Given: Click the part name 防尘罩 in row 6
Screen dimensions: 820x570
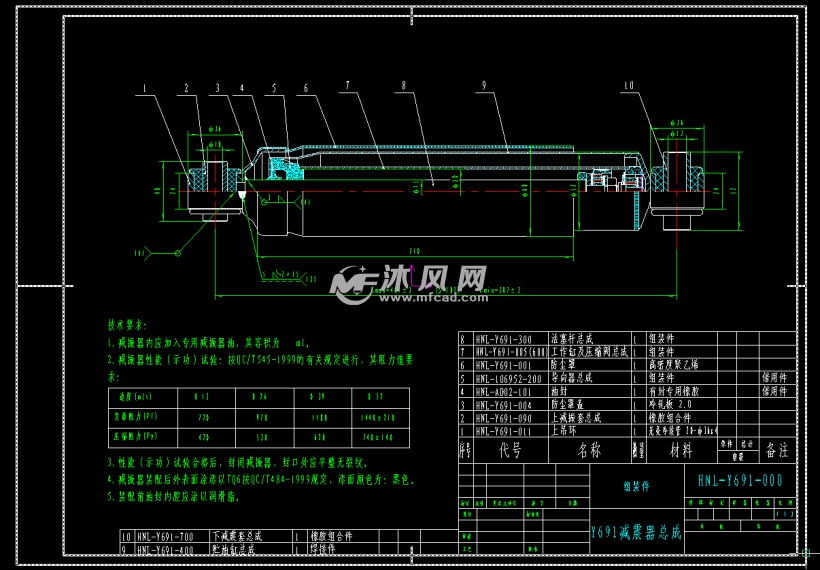Looking at the screenshot, I should click(563, 364).
